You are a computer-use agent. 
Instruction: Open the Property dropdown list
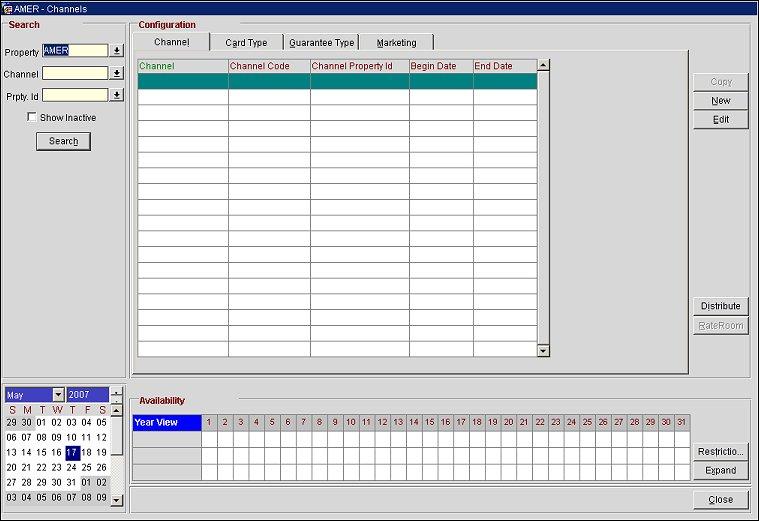coord(117,51)
